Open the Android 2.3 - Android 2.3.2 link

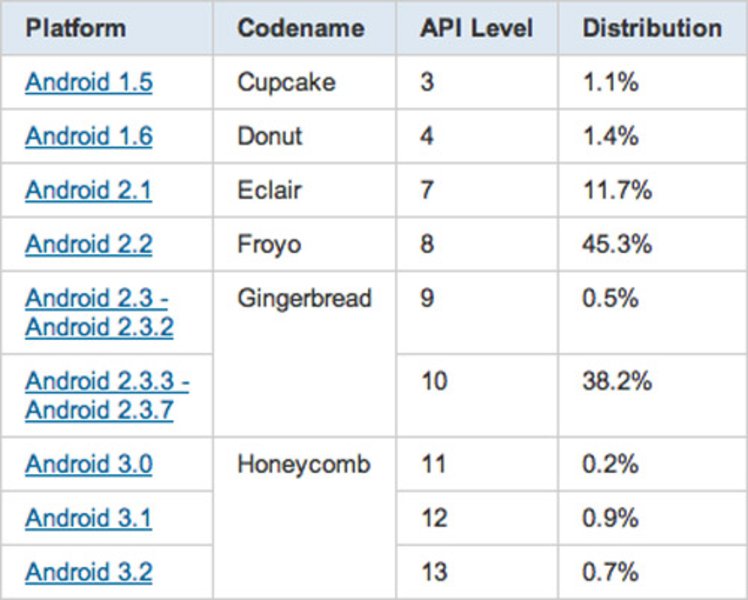pos(98,312)
